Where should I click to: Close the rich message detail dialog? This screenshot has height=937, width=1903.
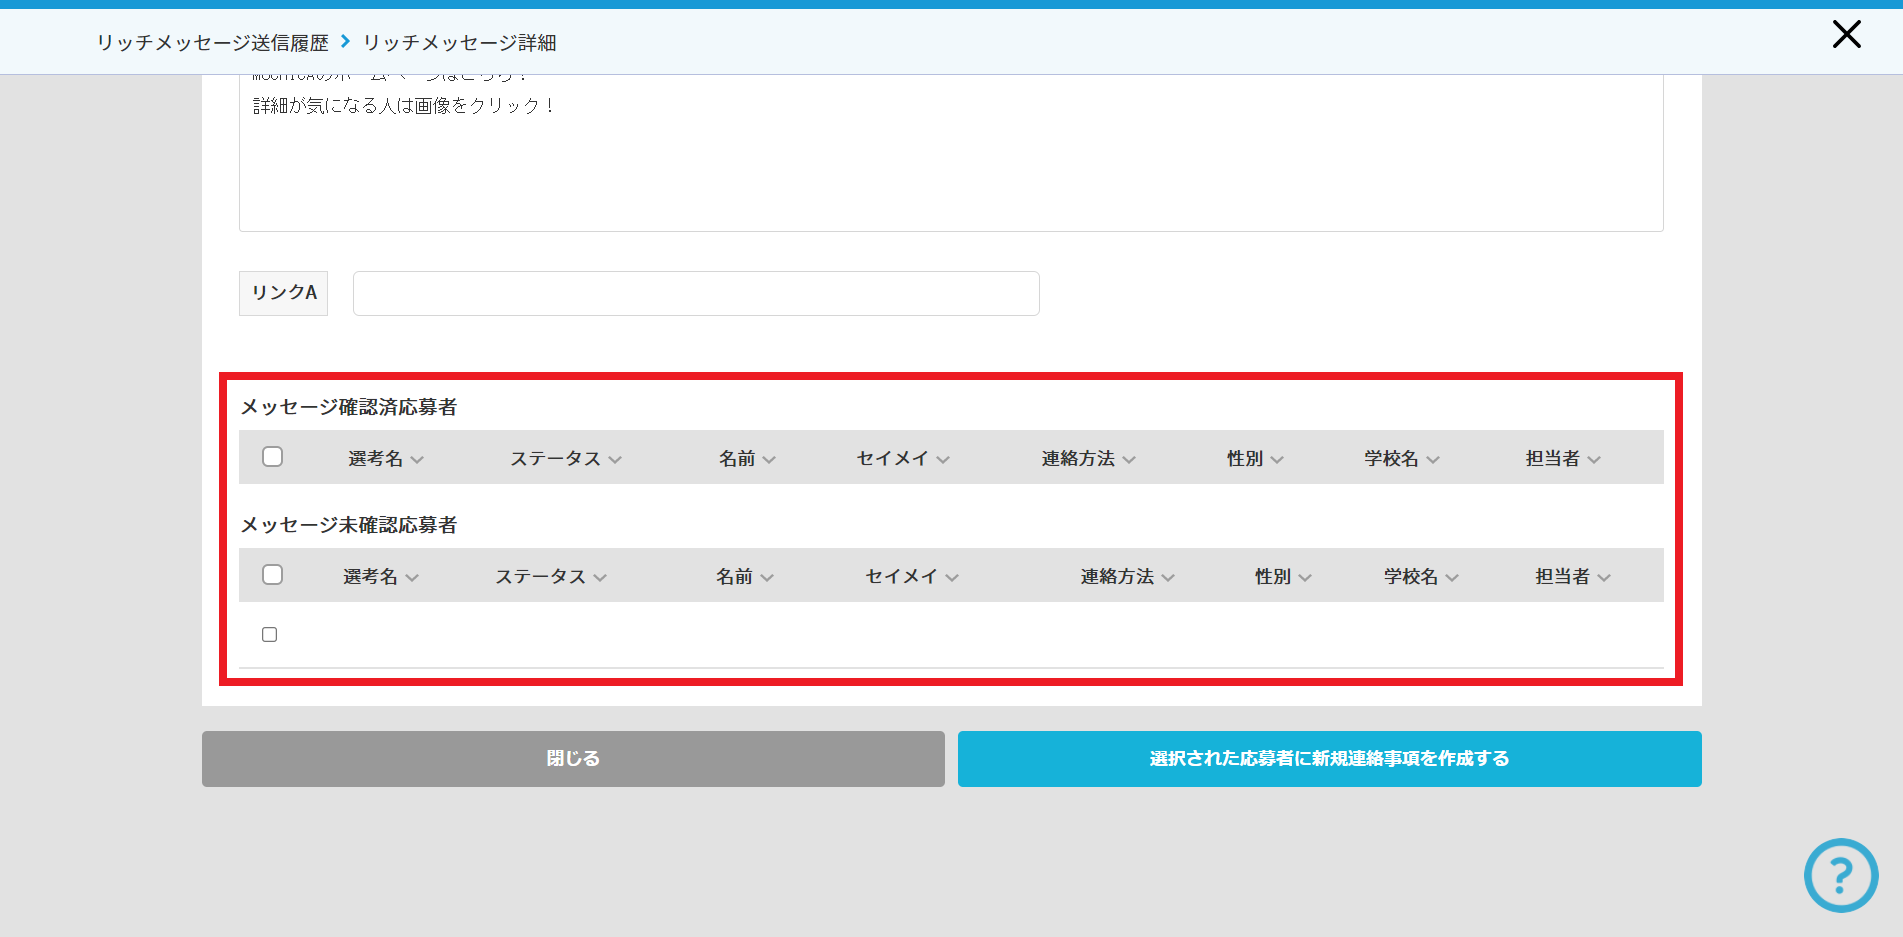[x=1846, y=35]
